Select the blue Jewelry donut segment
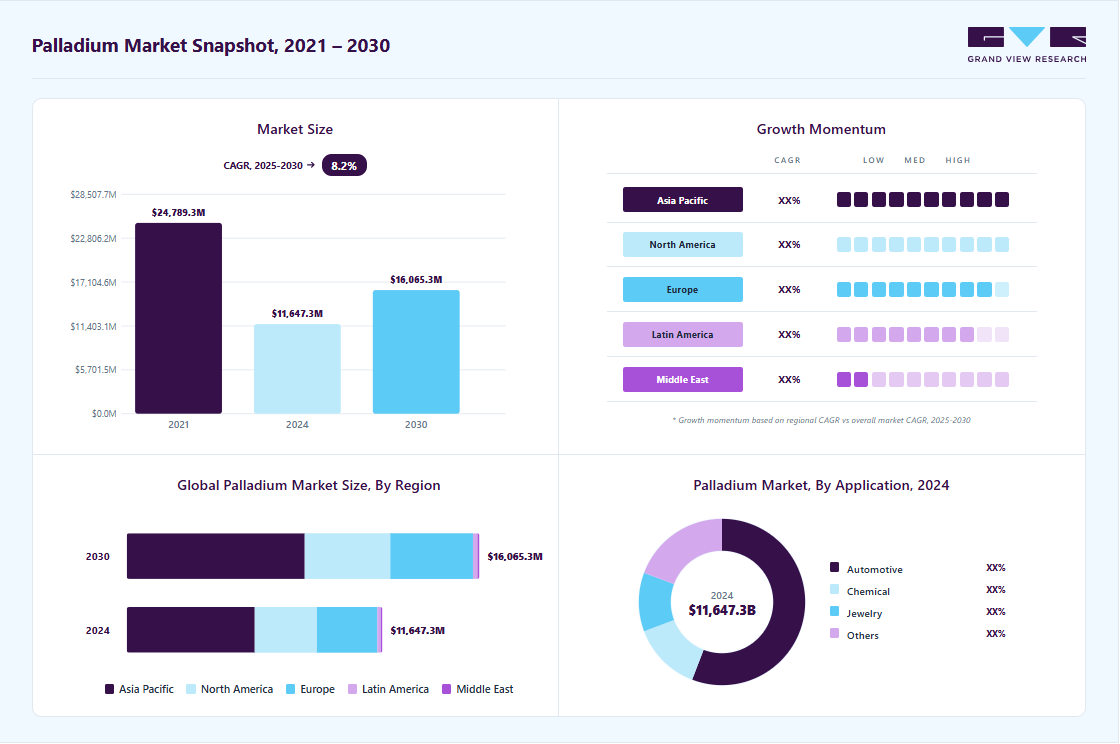The width and height of the screenshot is (1120, 744). click(655, 603)
